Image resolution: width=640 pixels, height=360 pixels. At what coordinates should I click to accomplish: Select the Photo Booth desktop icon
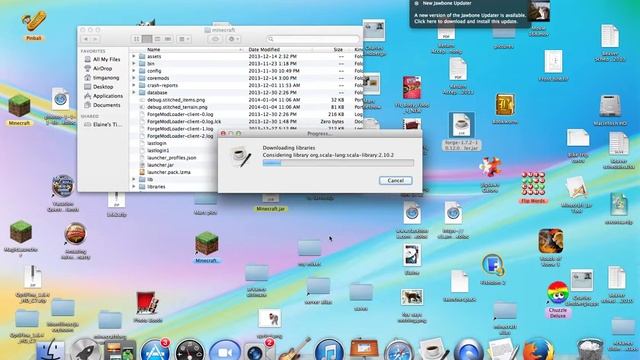(147, 307)
